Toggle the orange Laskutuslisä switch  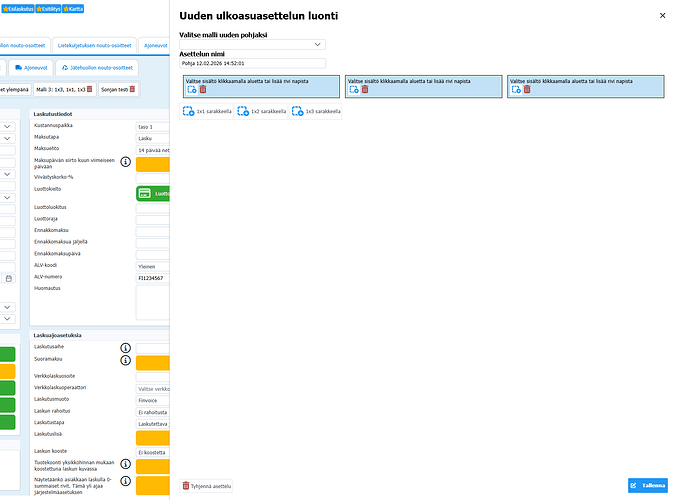pos(152,437)
